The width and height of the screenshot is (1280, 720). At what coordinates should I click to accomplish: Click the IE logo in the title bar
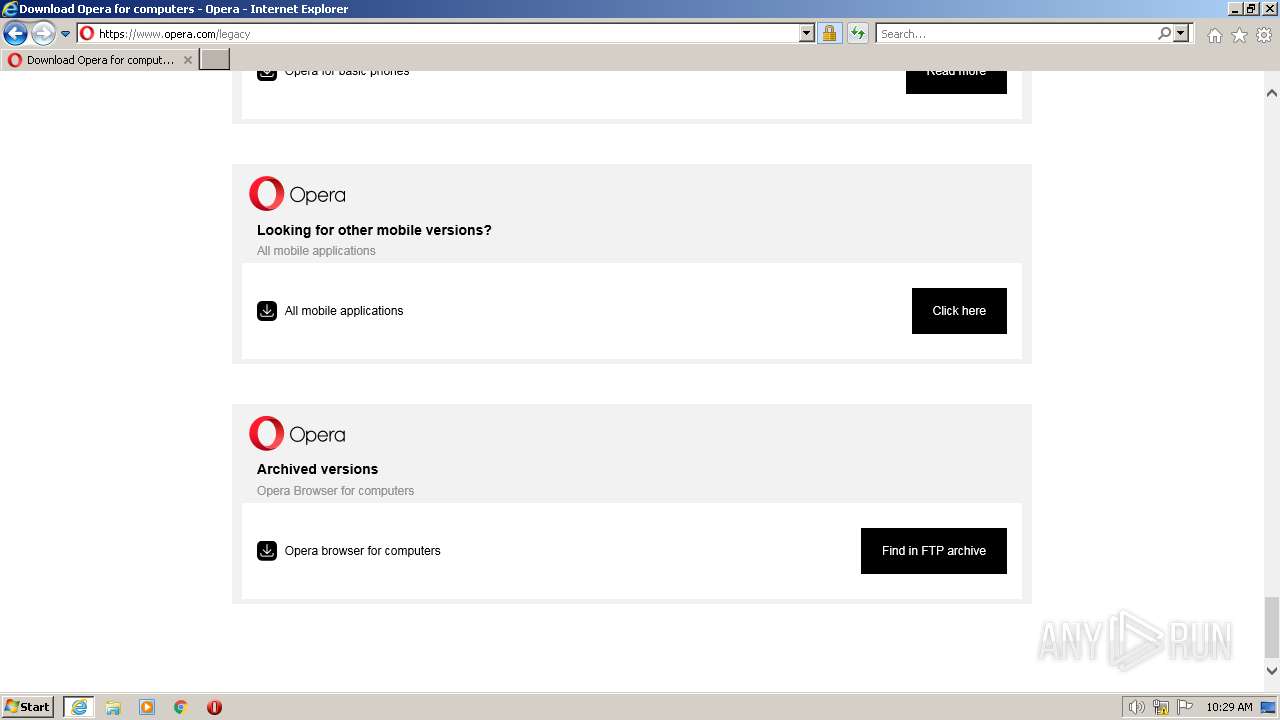click(x=10, y=9)
